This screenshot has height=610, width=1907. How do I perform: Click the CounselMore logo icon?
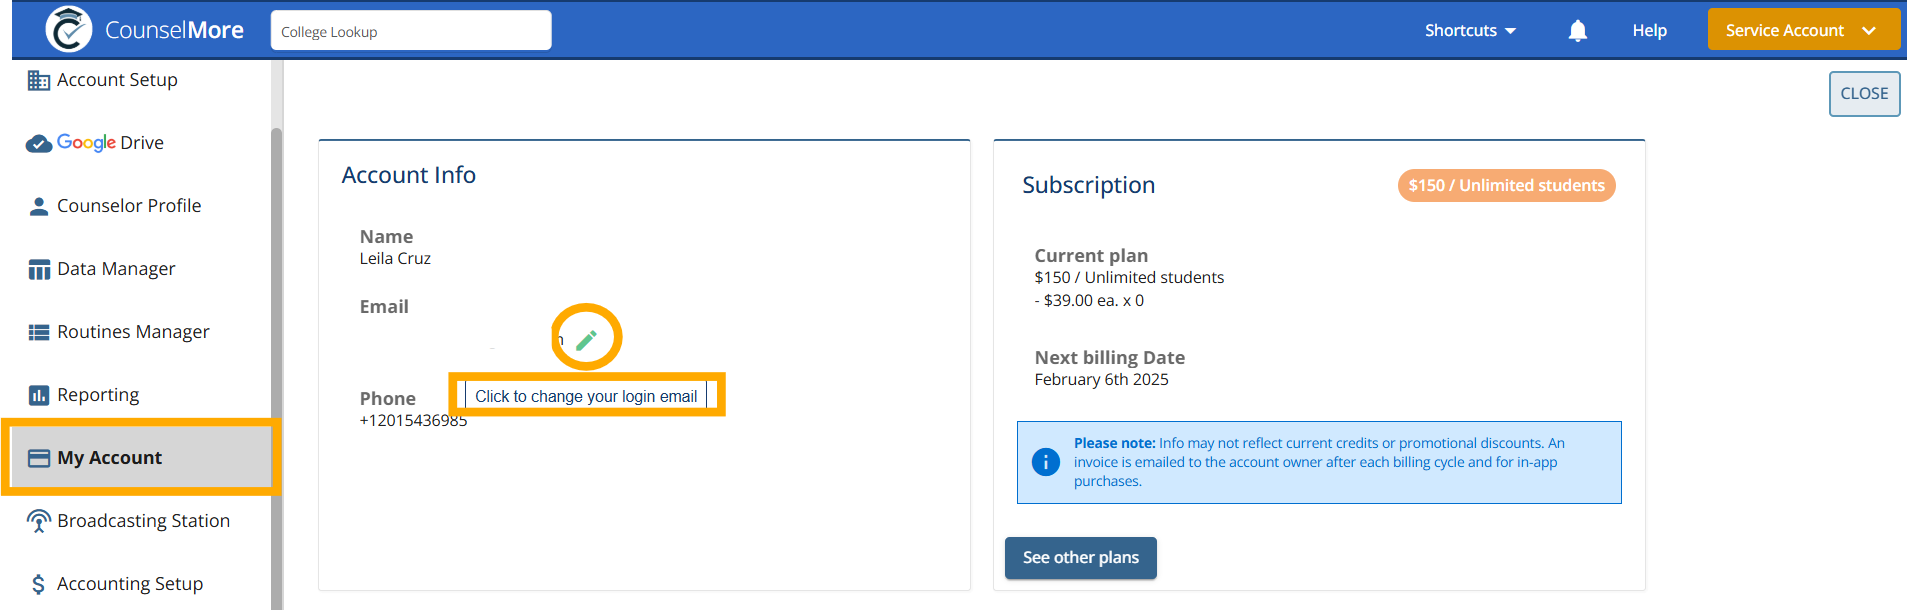pos(68,29)
